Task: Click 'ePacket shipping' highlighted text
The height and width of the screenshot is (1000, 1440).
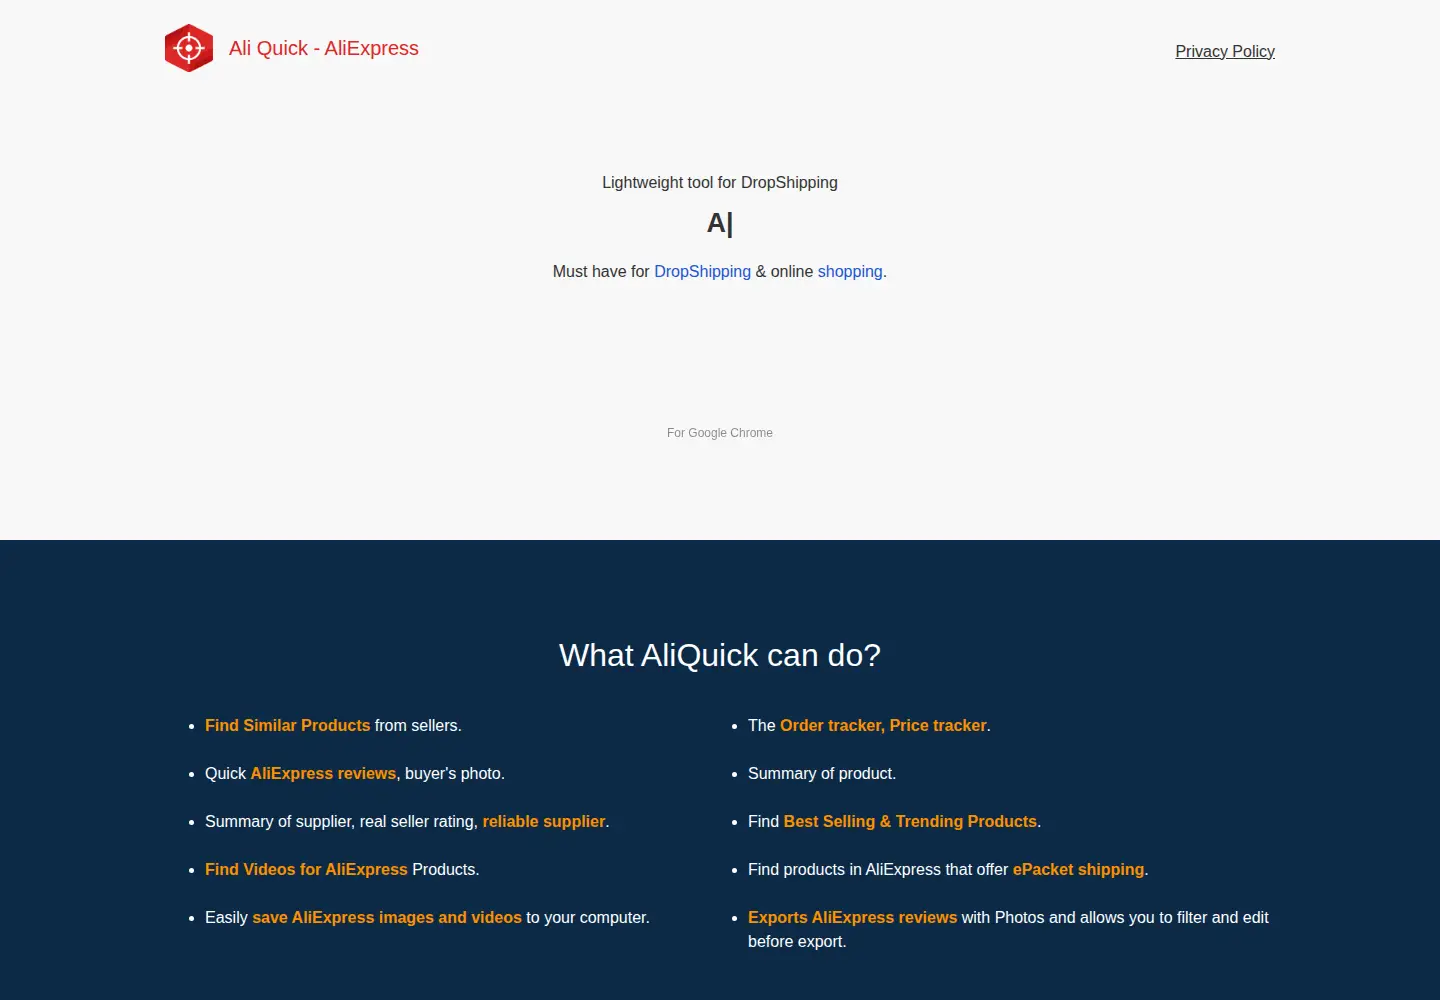Action: point(1078,869)
